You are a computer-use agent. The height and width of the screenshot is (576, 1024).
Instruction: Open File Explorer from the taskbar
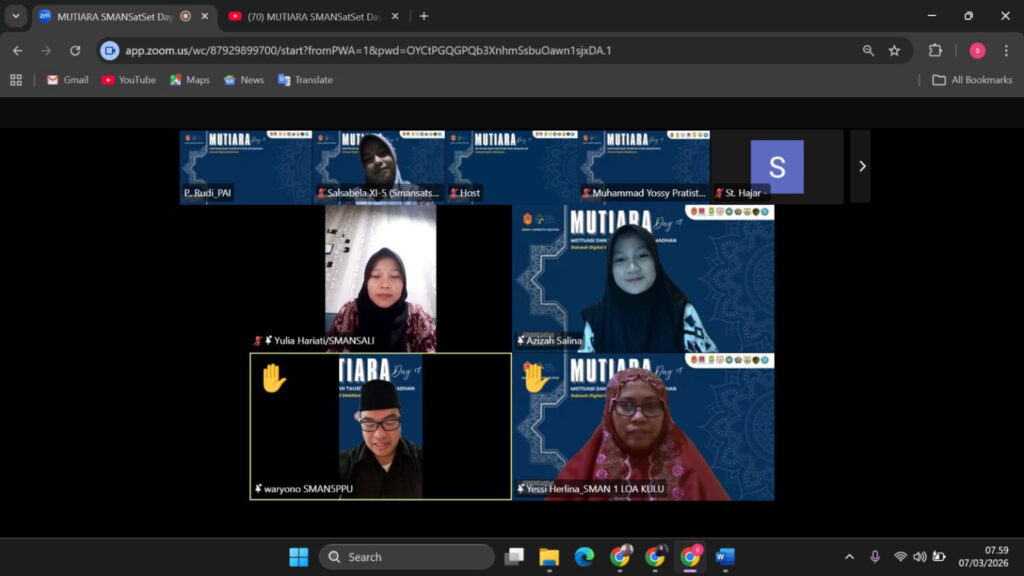coord(548,557)
